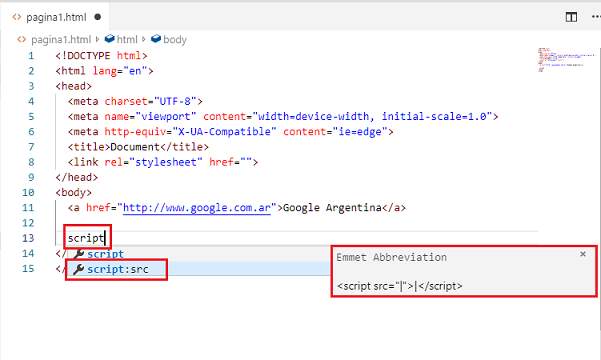Image resolution: width=601 pixels, height=360 pixels.
Task: Click line number 1 in gutter
Action: (x=31, y=56)
